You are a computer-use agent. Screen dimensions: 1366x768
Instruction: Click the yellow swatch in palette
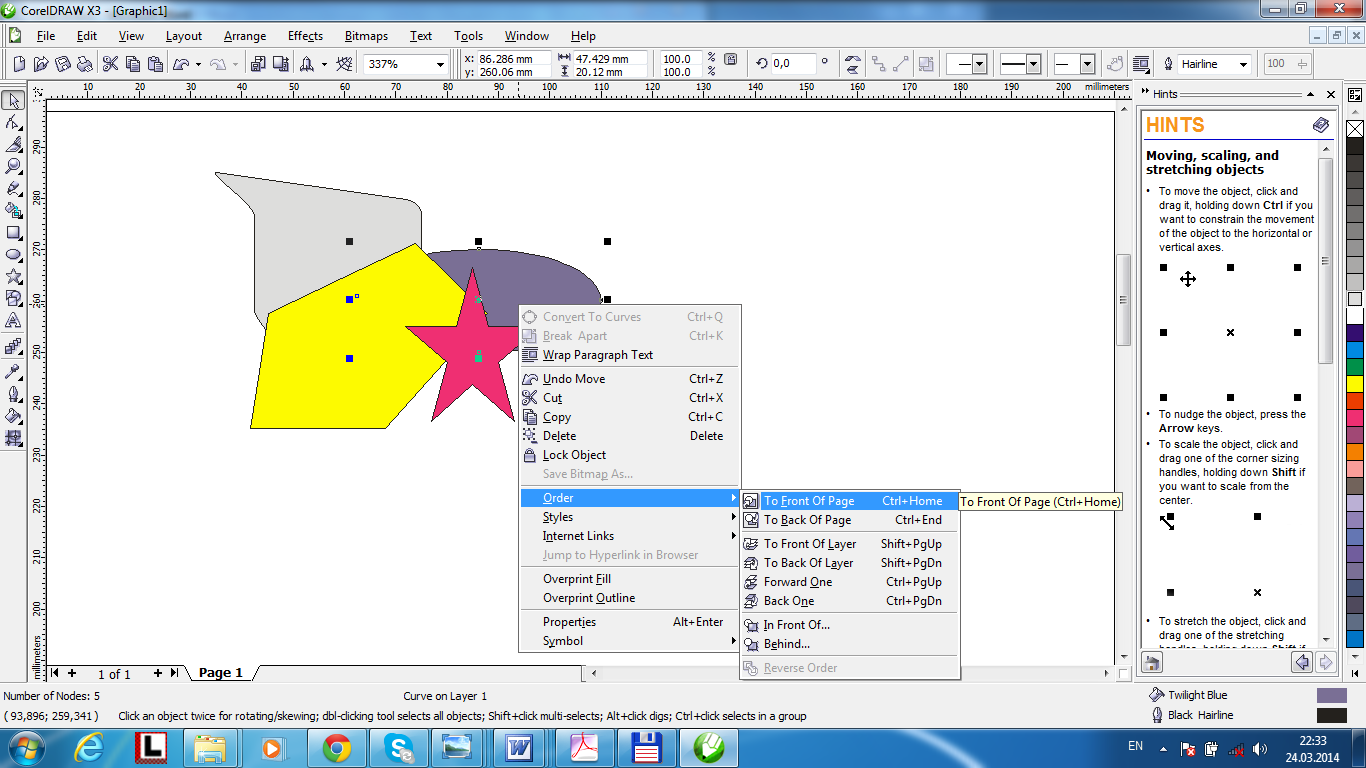[x=1355, y=383]
